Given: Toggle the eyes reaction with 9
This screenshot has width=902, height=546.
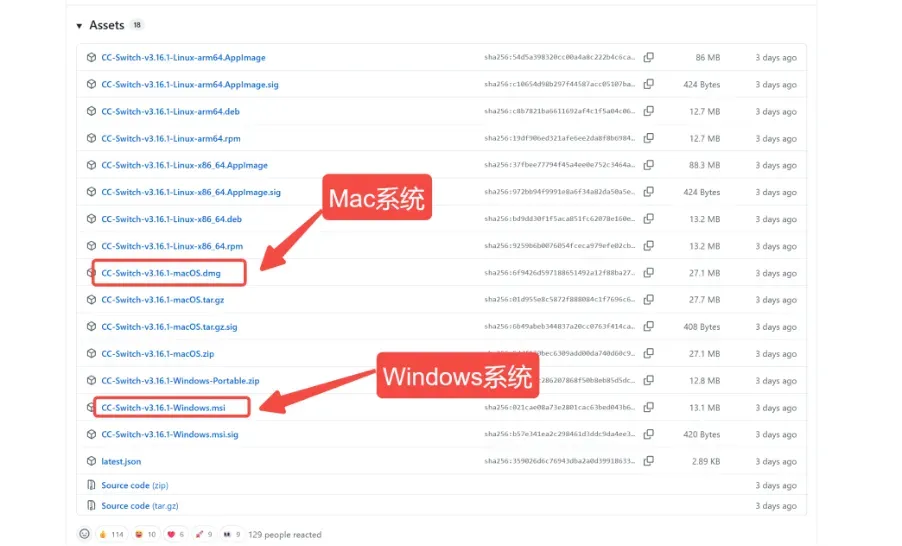Looking at the screenshot, I should [x=231, y=534].
